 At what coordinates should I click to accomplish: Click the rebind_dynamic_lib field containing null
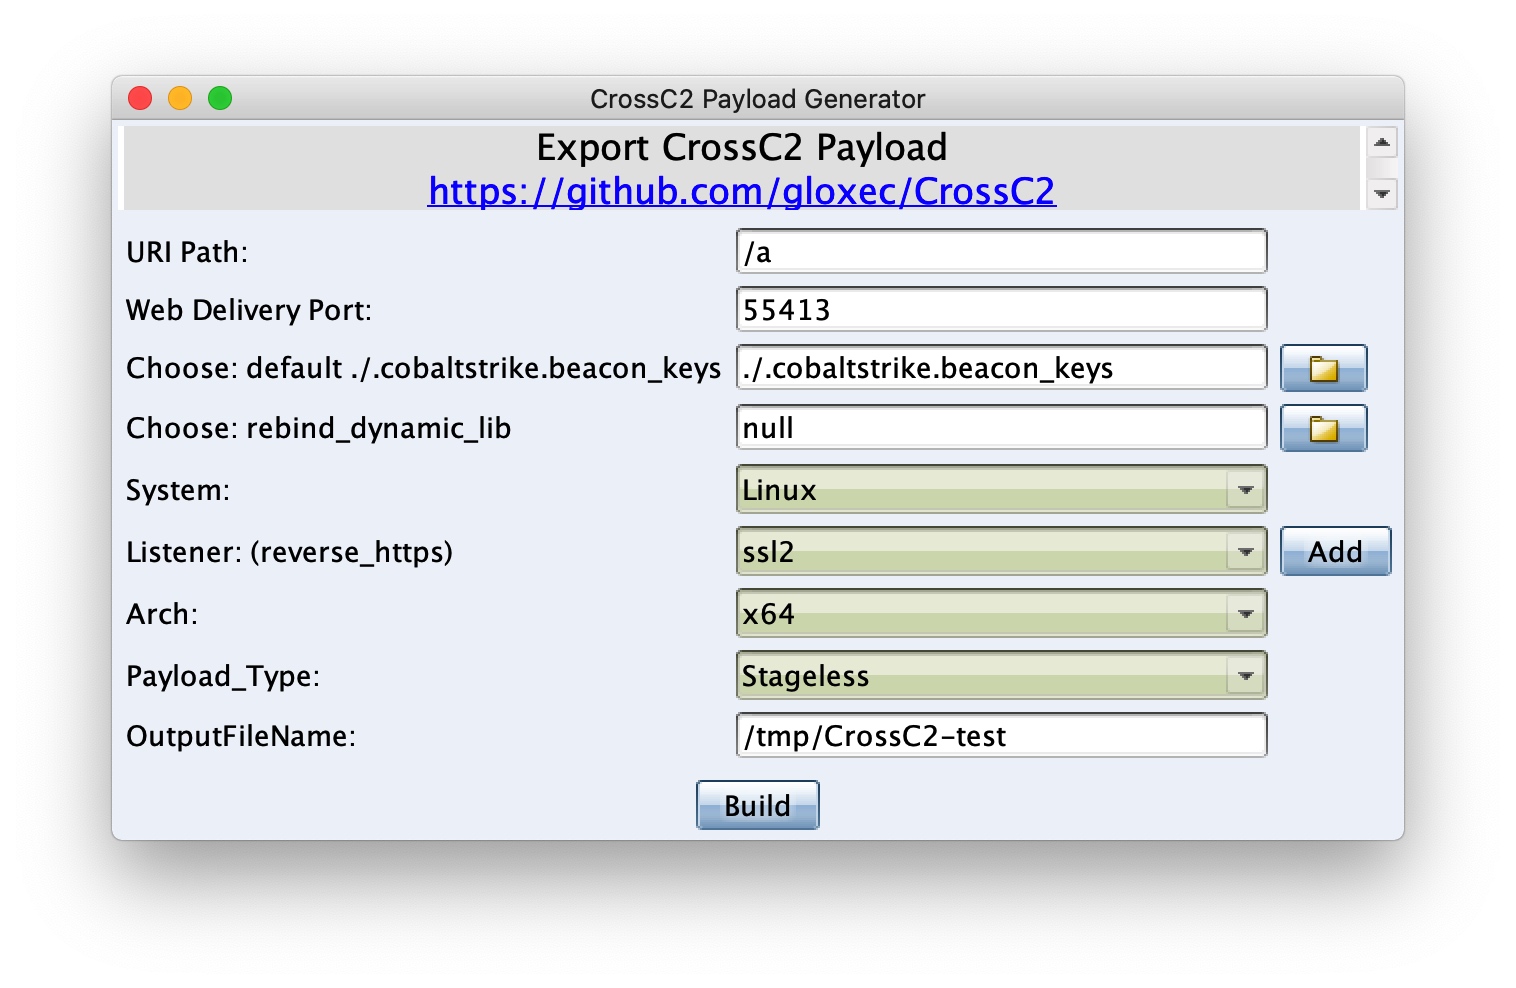click(x=1001, y=428)
